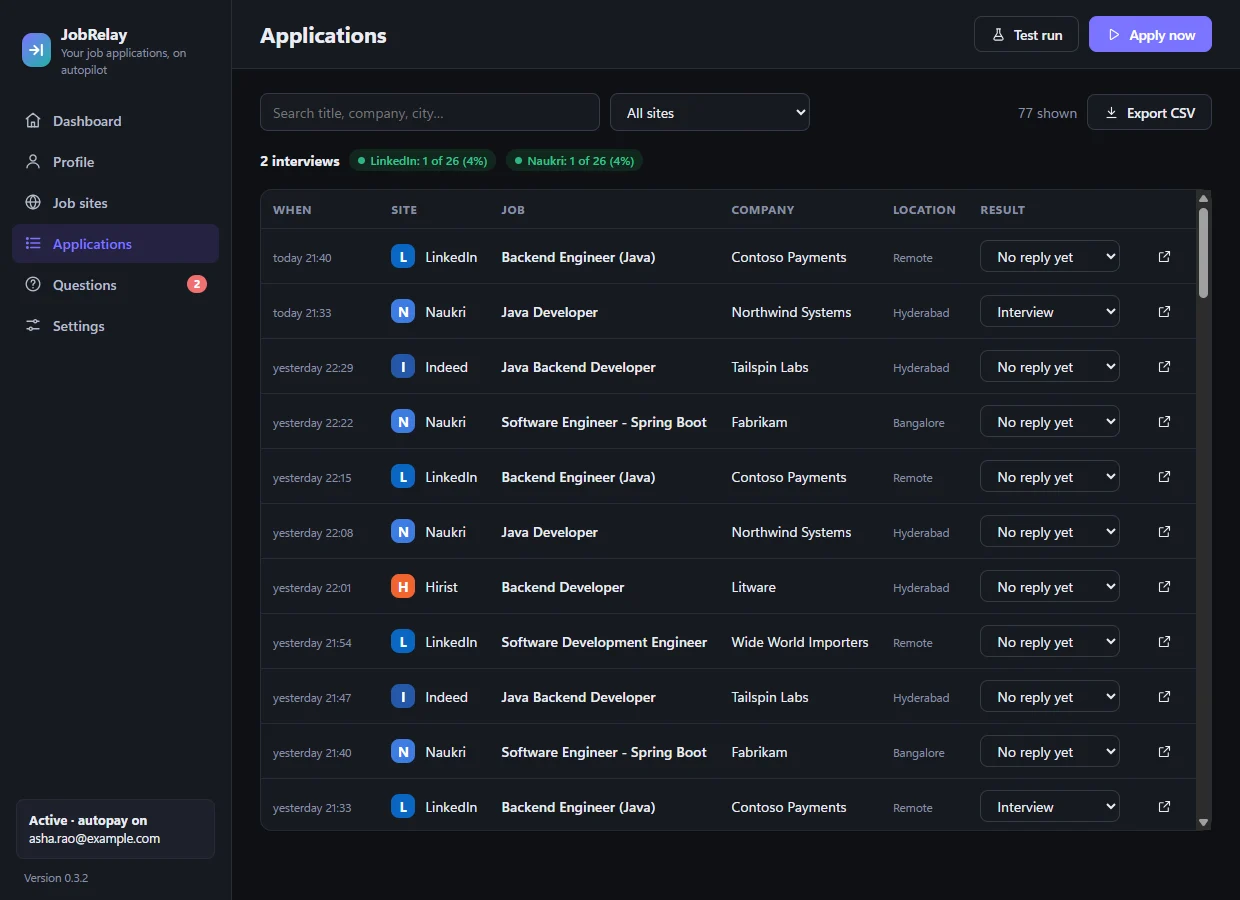Click the LinkedIn site badge for today 21:40

click(x=403, y=257)
